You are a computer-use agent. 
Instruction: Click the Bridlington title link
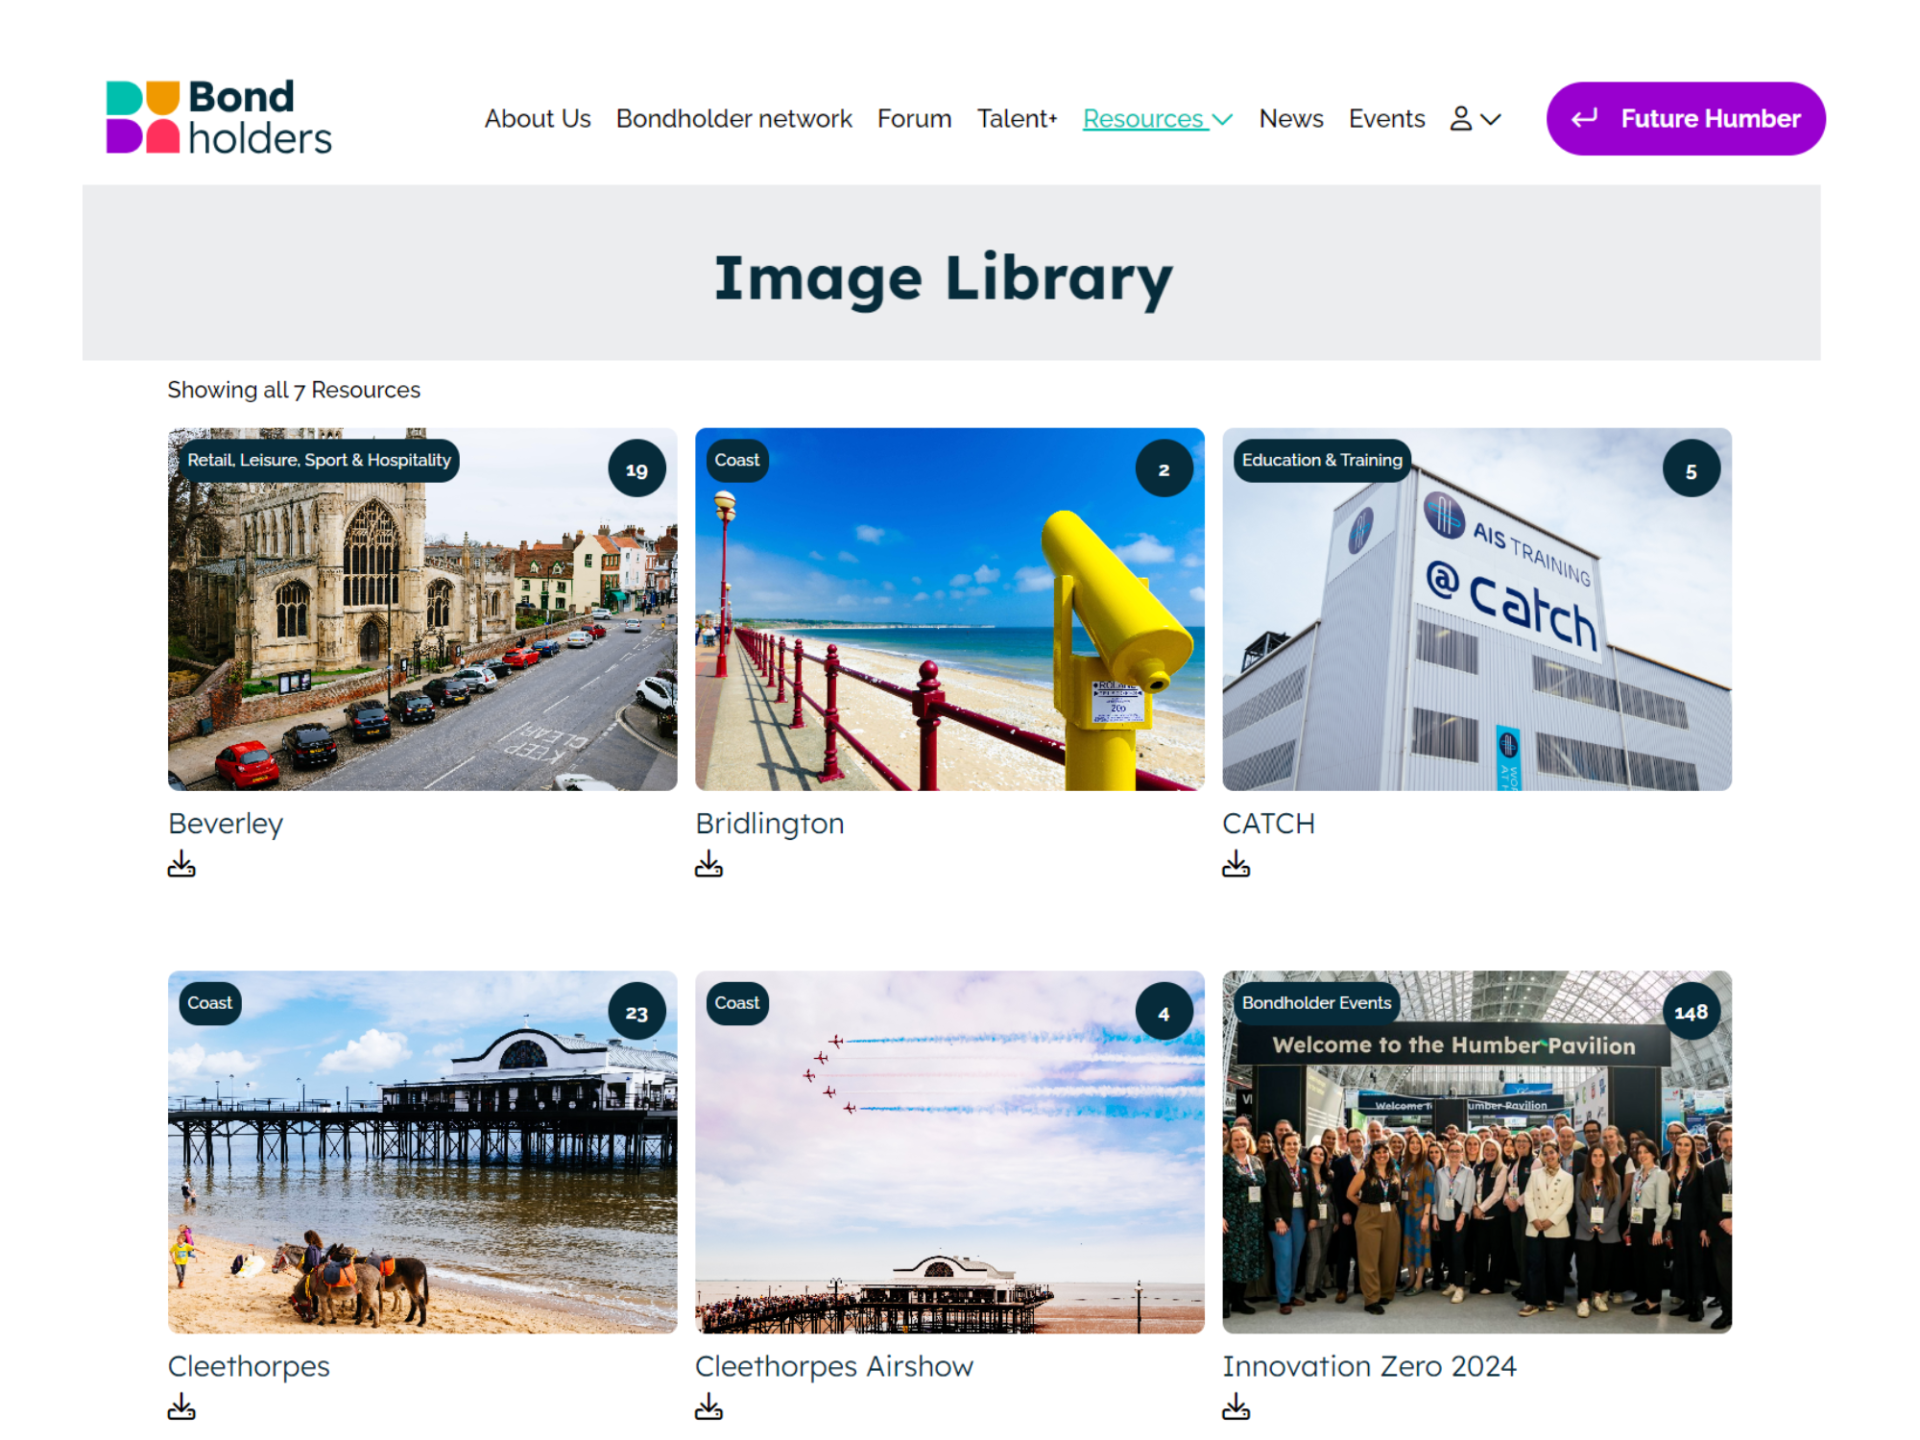769,823
